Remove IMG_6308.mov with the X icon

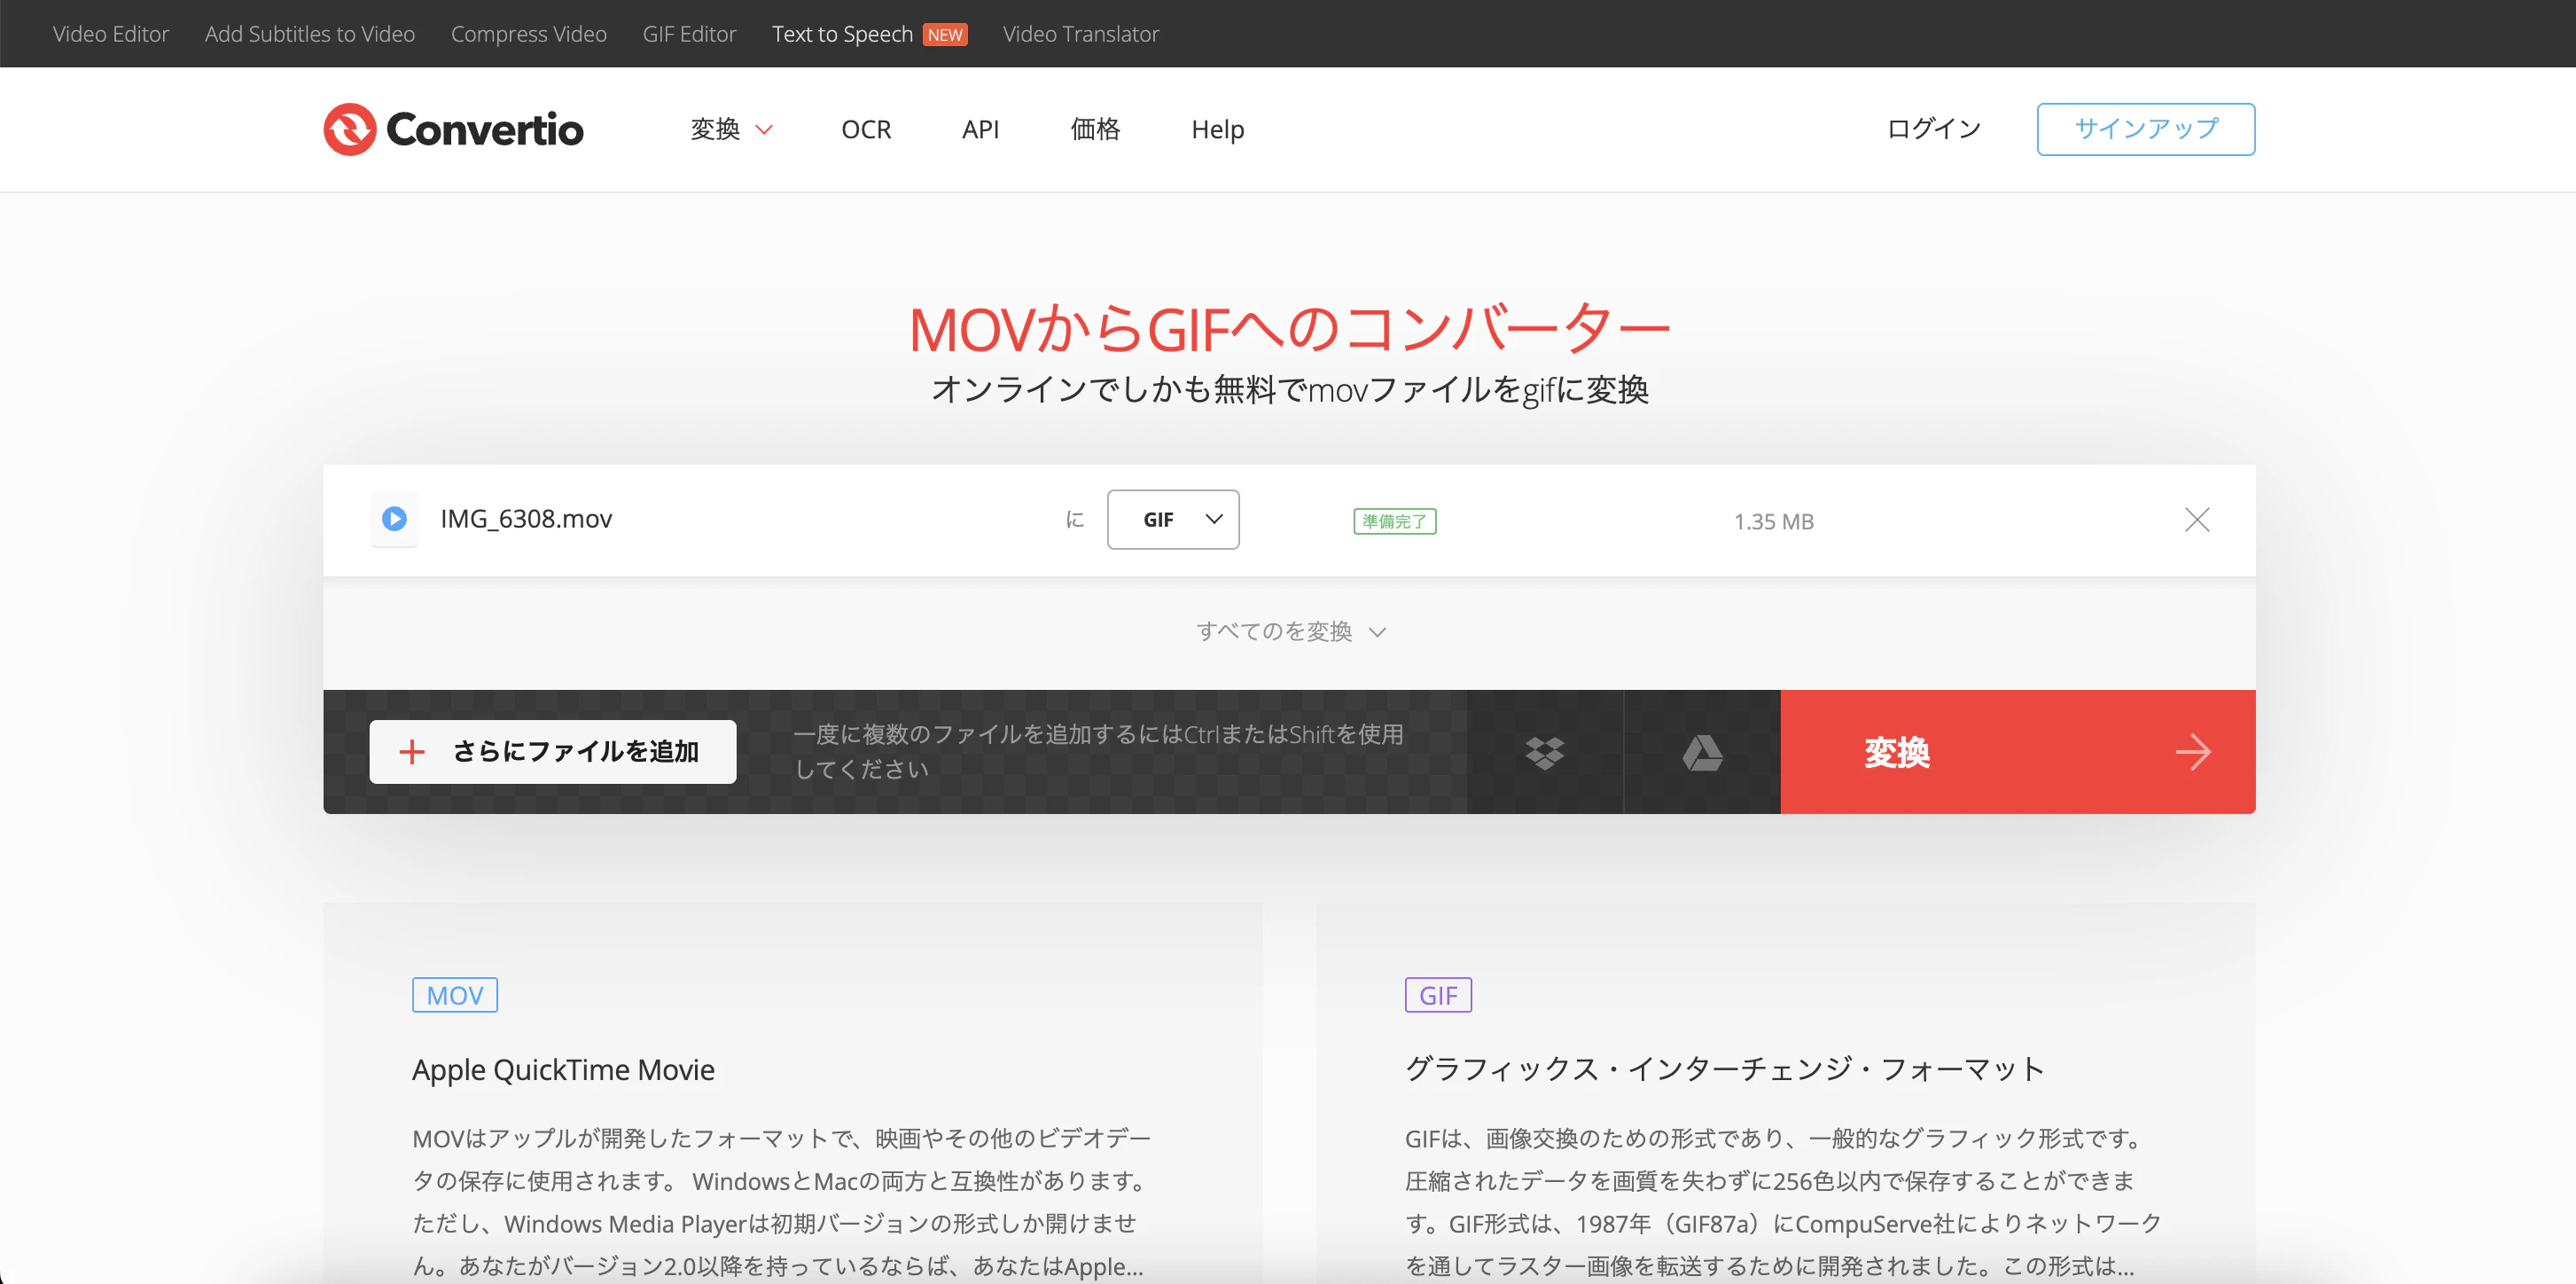pyautogui.click(x=2197, y=519)
